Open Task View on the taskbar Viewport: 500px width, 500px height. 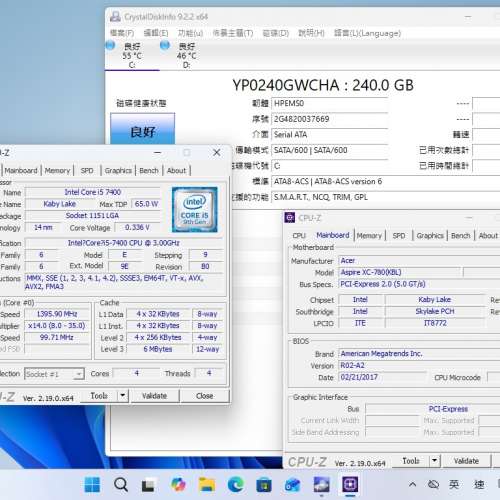[x=148, y=485]
